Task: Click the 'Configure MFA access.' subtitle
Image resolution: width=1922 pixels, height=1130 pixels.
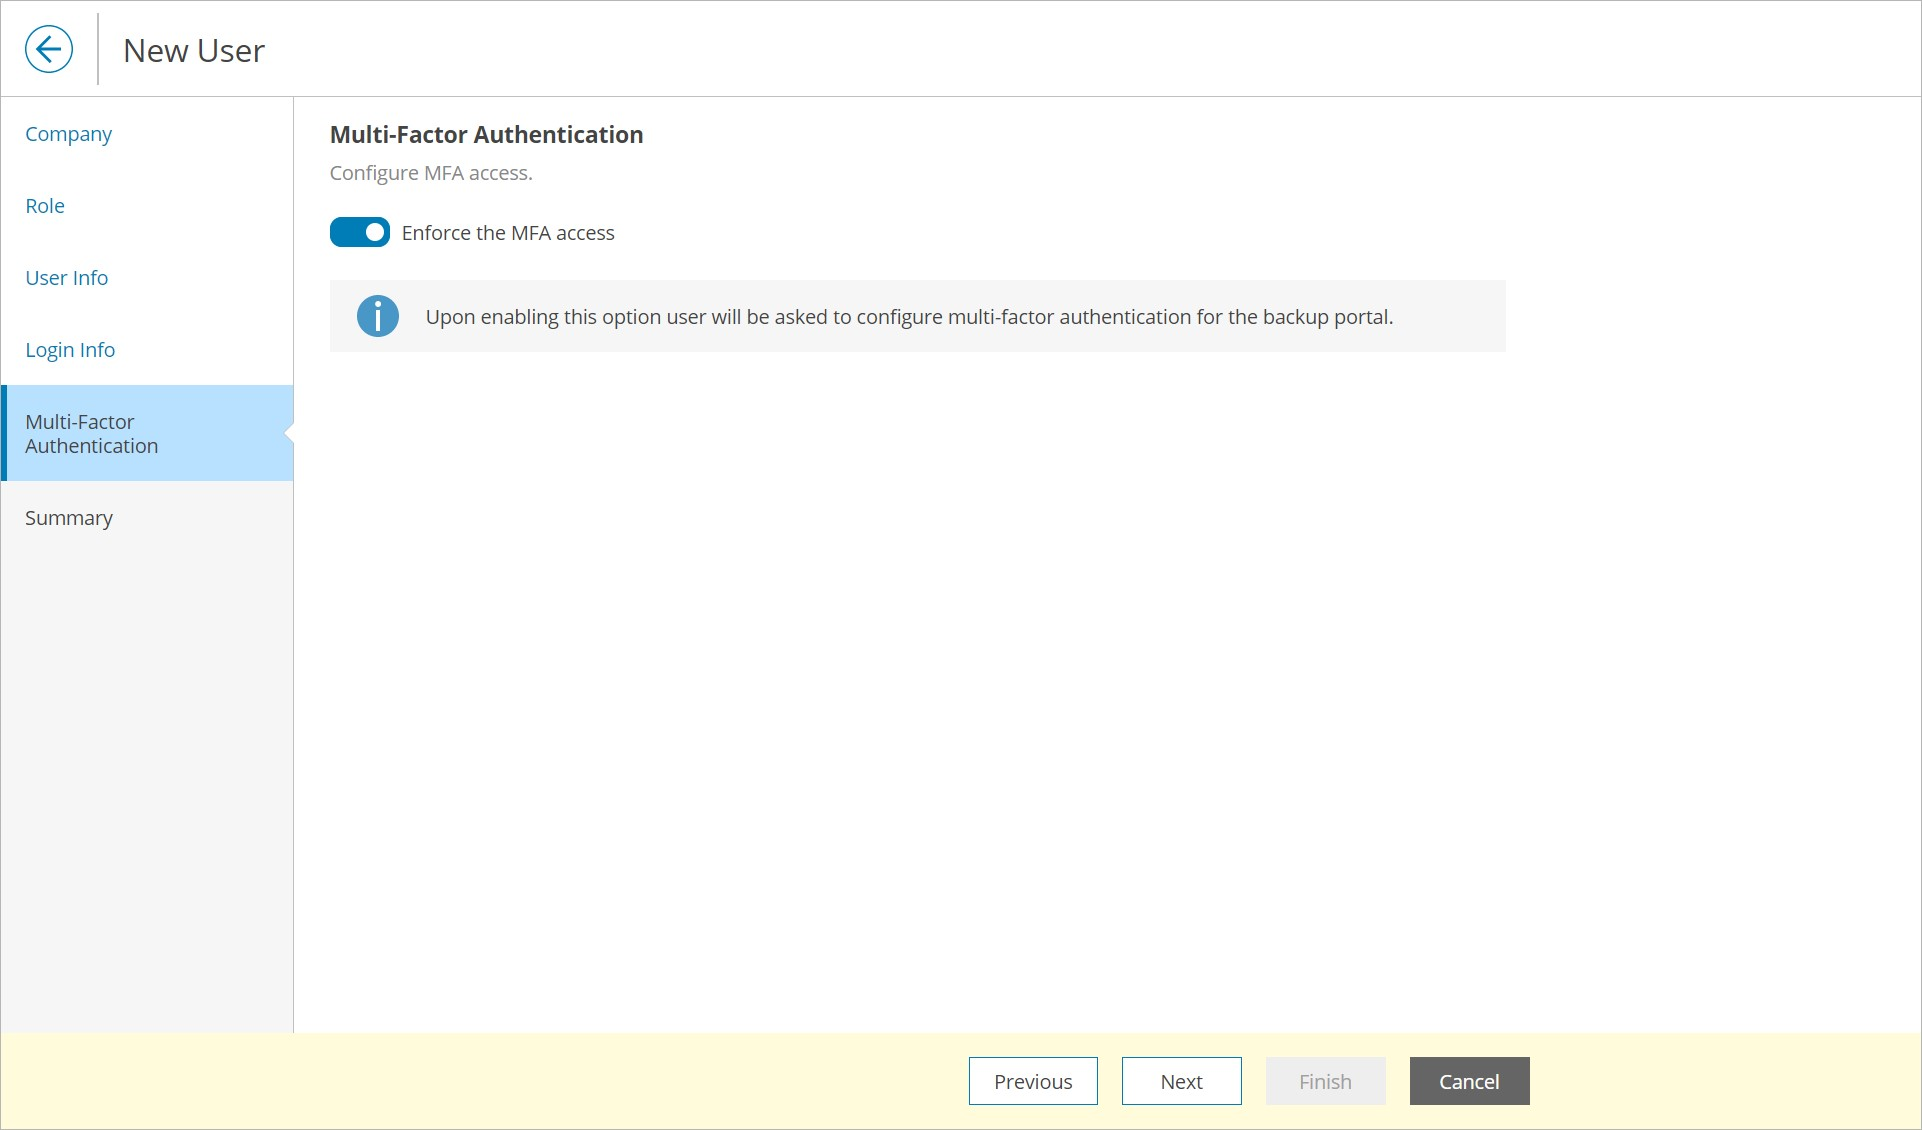Action: pos(431,173)
